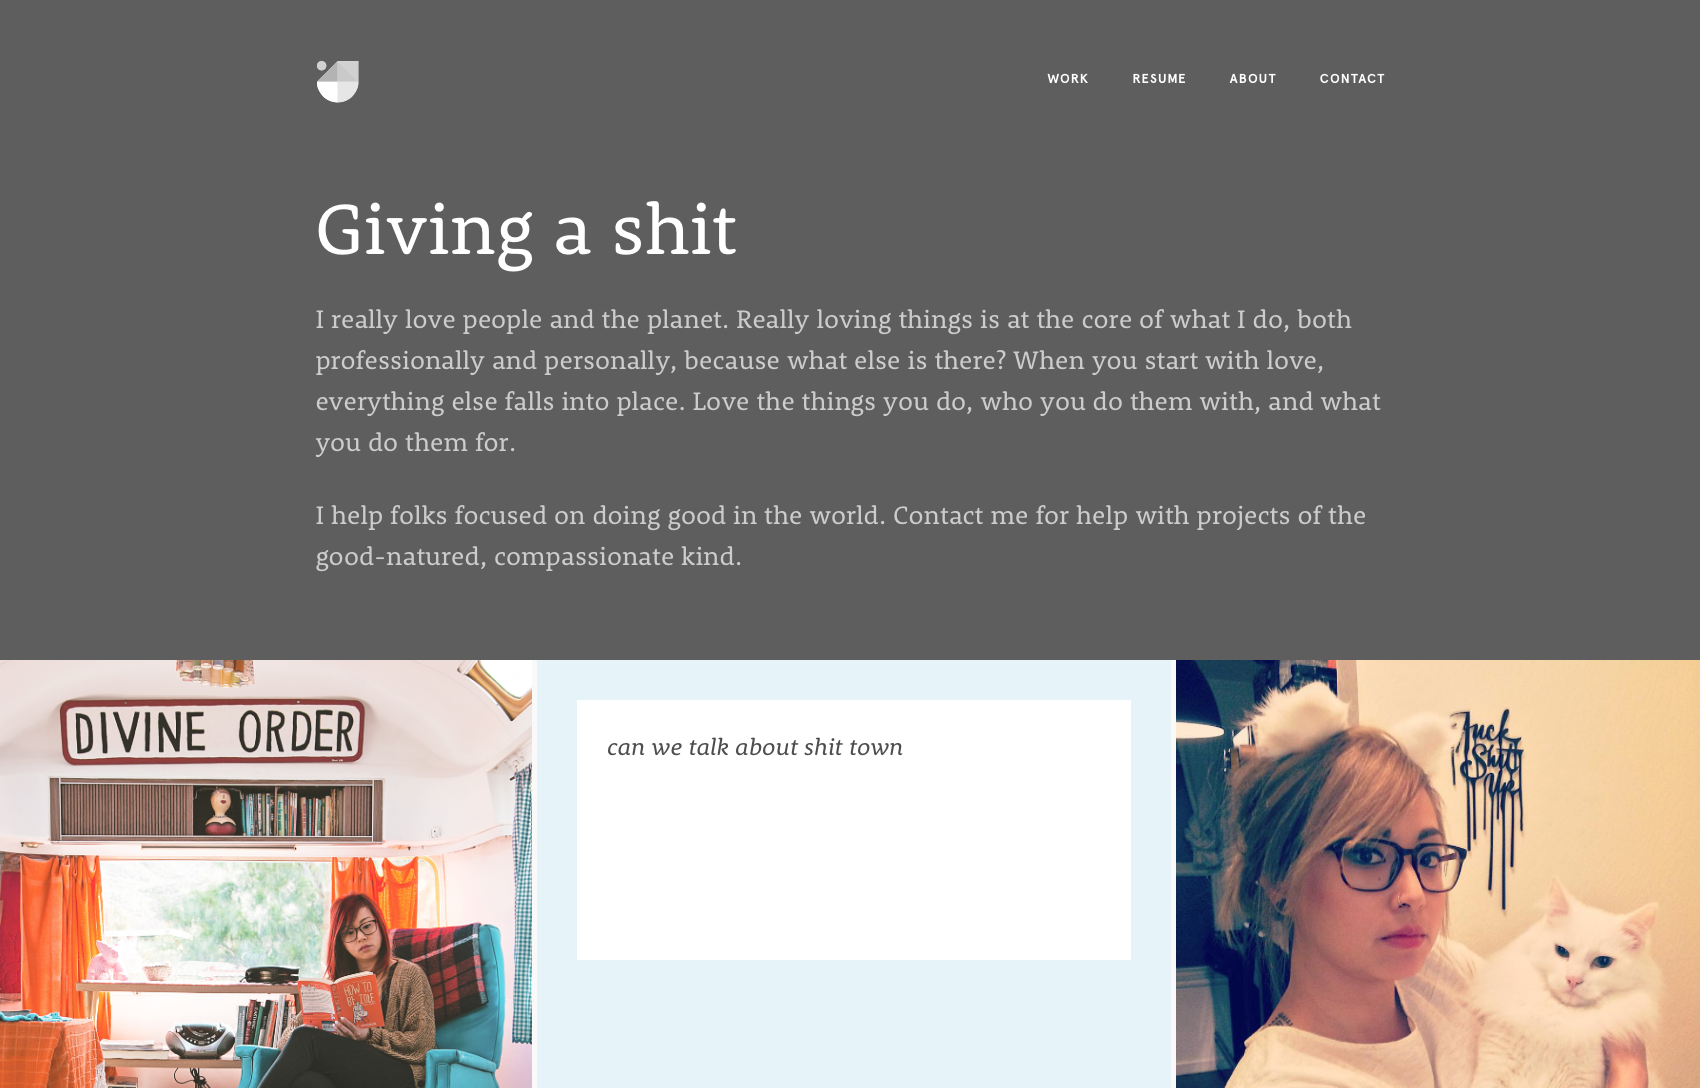This screenshot has height=1088, width=1700.
Task: Select CONTACT in the top navigation
Action: click(1352, 79)
